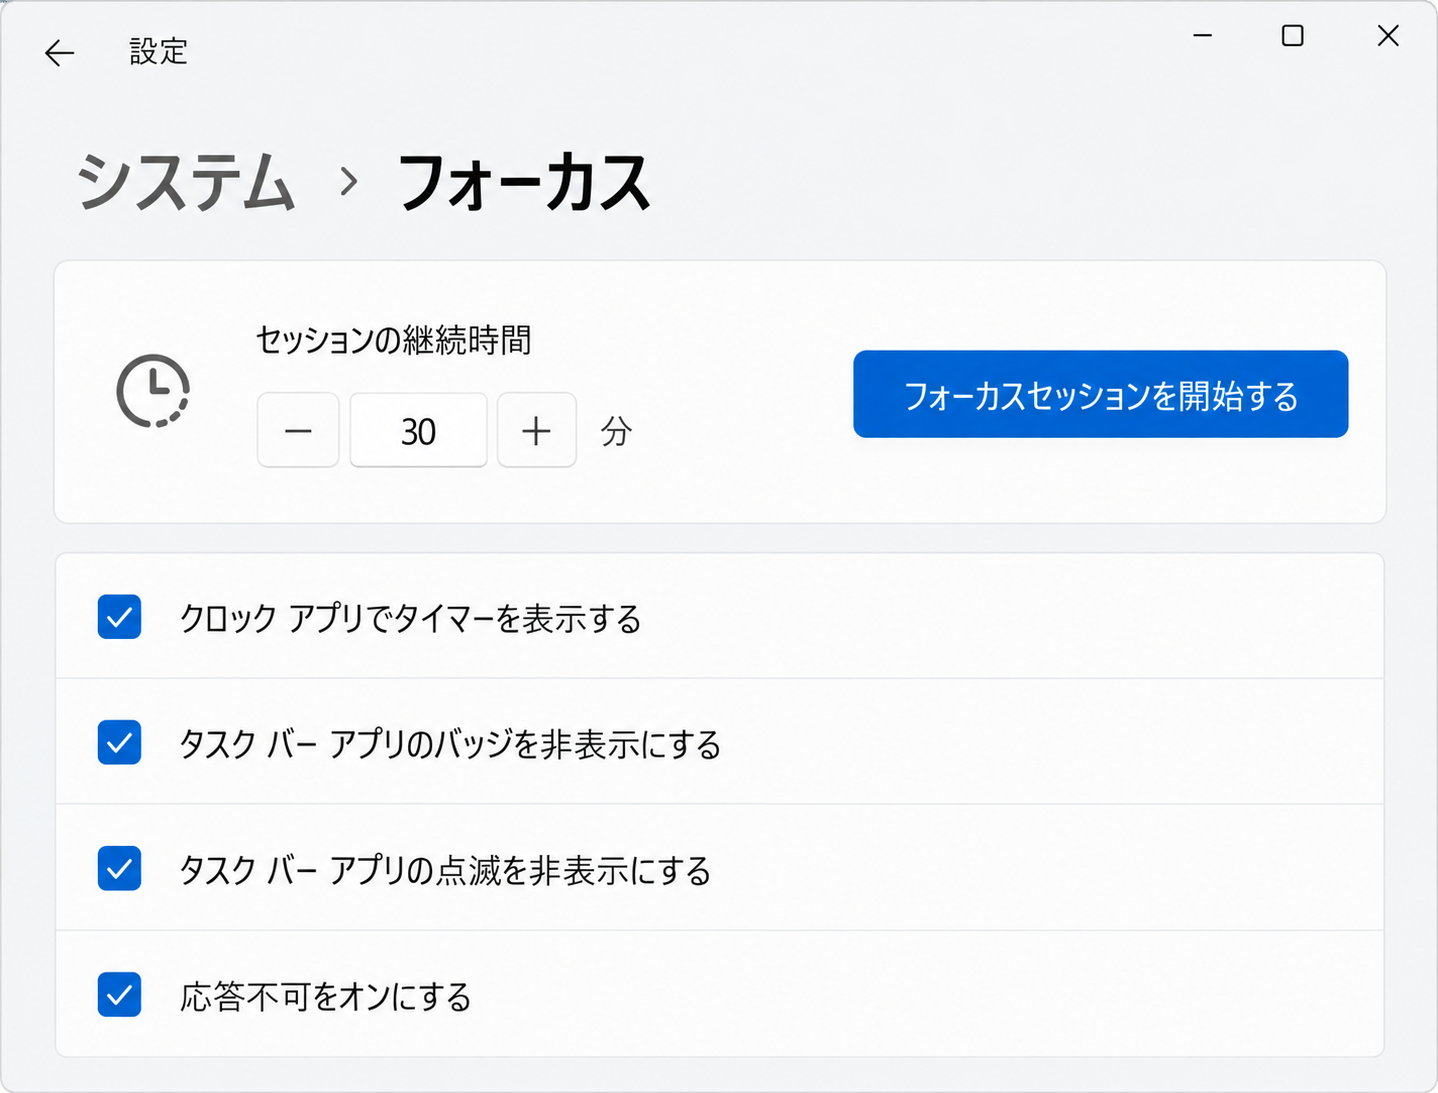Close the settings window
The height and width of the screenshot is (1093, 1438).
[x=1388, y=36]
